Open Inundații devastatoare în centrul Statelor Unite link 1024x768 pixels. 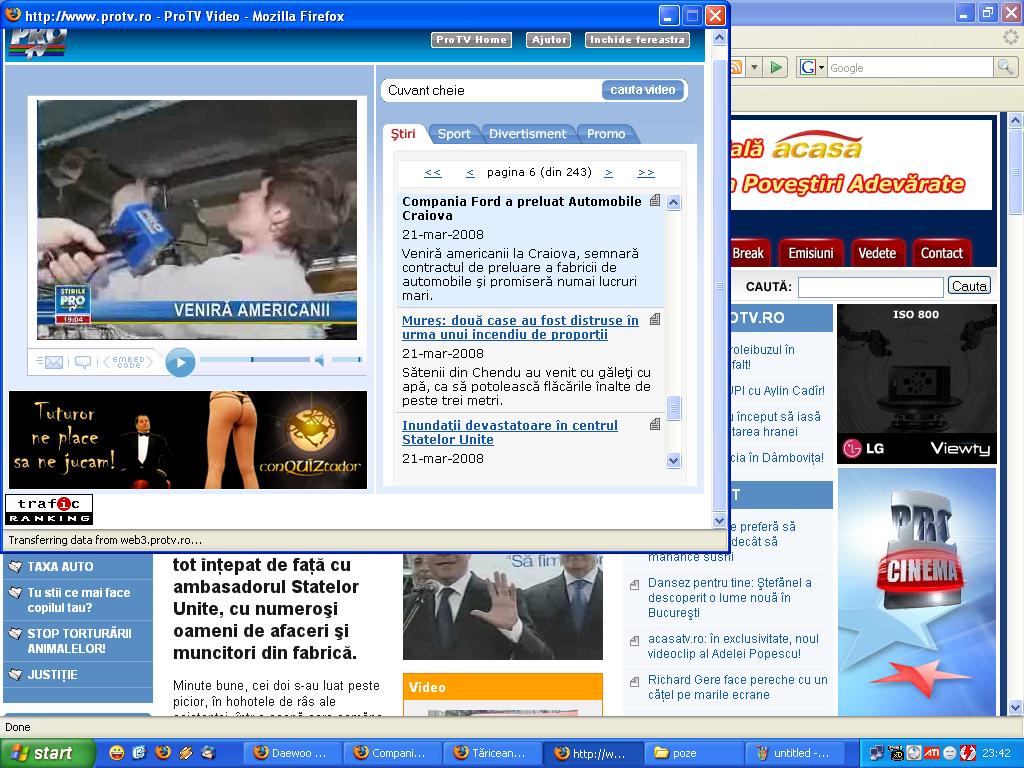tap(509, 432)
